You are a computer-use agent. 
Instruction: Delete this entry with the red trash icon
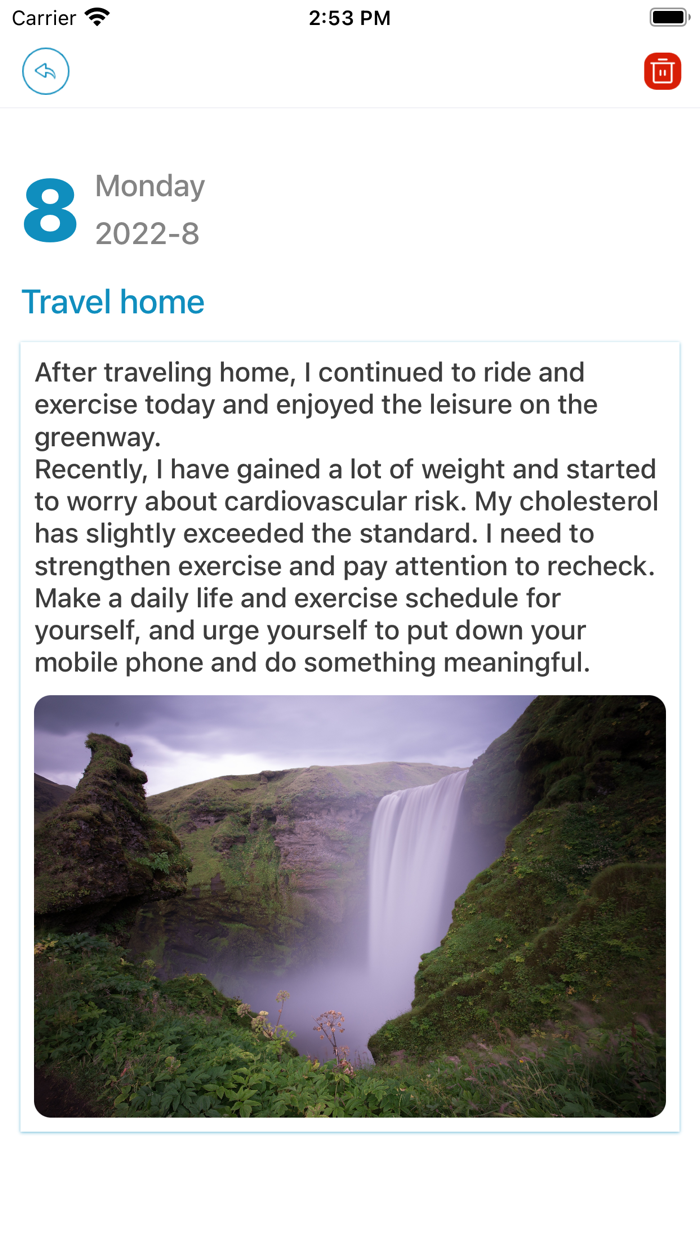tap(662, 72)
